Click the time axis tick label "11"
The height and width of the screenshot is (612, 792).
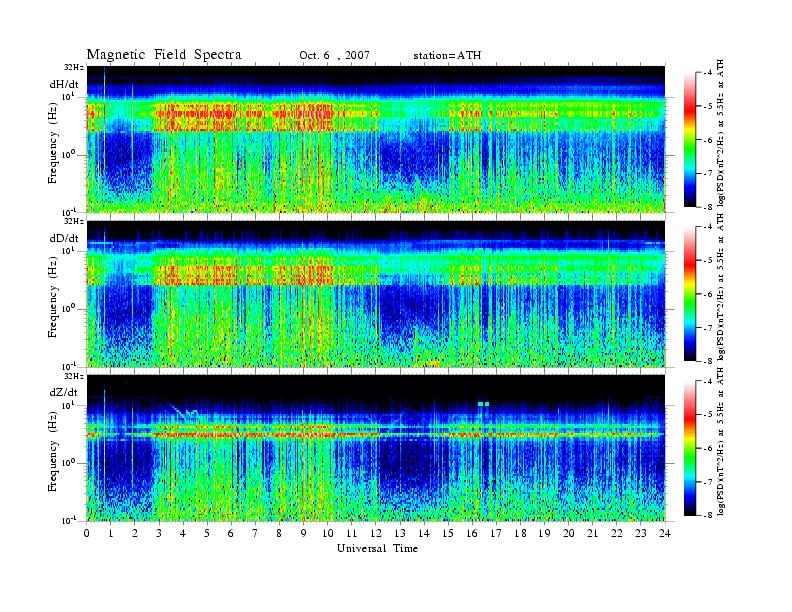tap(352, 533)
